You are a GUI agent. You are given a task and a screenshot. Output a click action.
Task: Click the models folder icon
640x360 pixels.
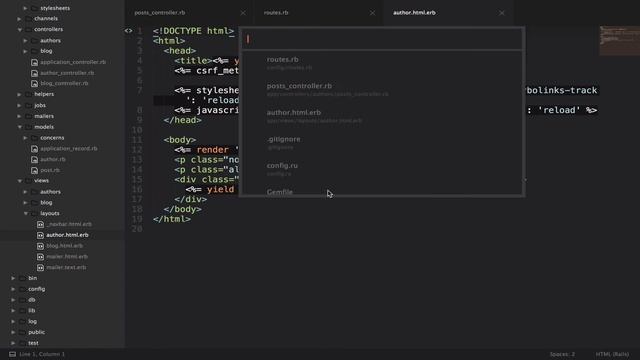(28, 127)
